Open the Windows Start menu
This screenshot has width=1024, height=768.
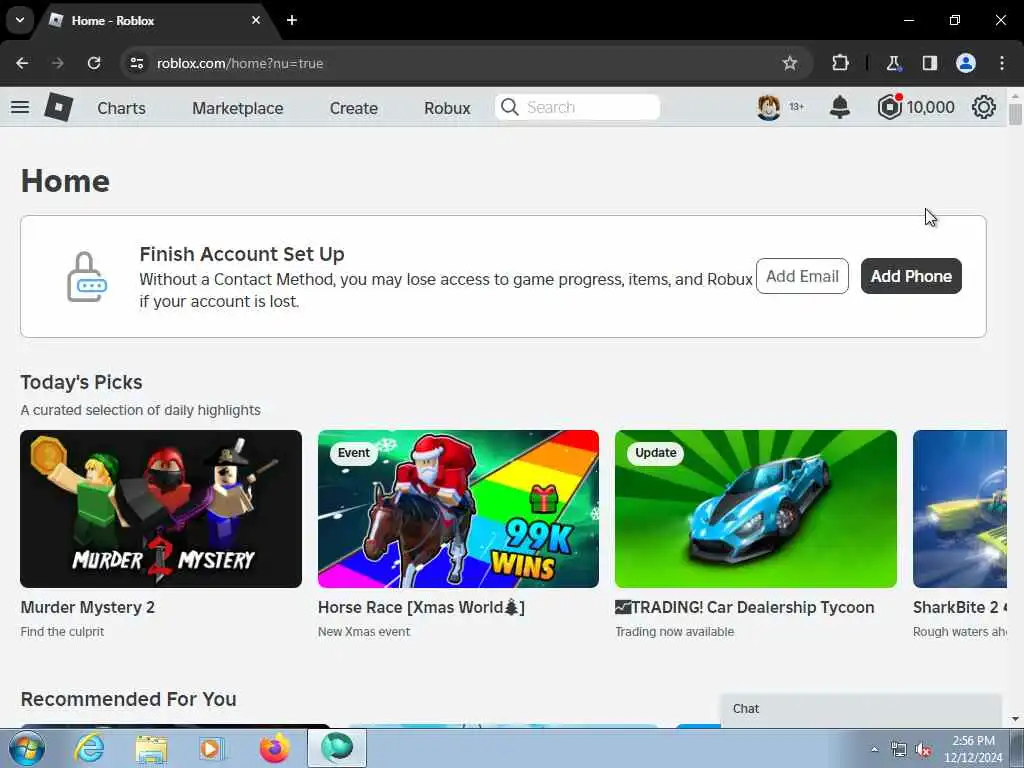click(x=26, y=748)
